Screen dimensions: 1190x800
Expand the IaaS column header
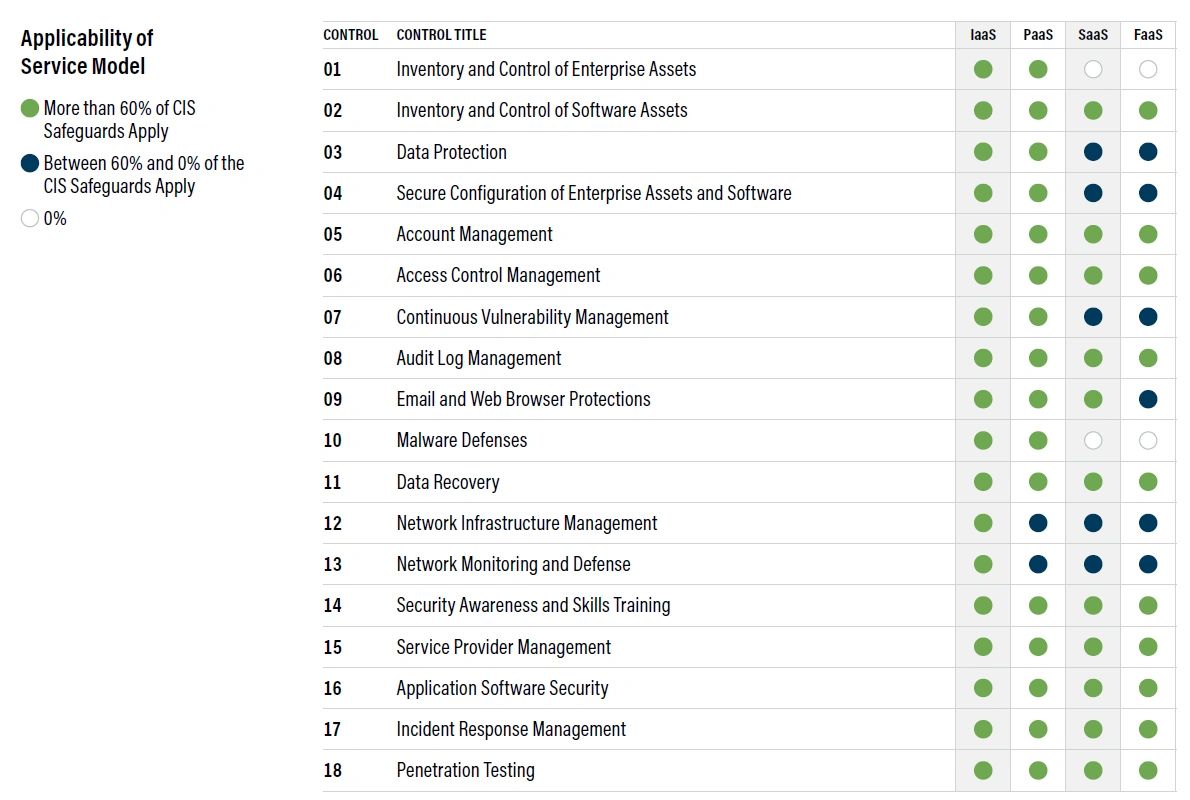(x=982, y=34)
